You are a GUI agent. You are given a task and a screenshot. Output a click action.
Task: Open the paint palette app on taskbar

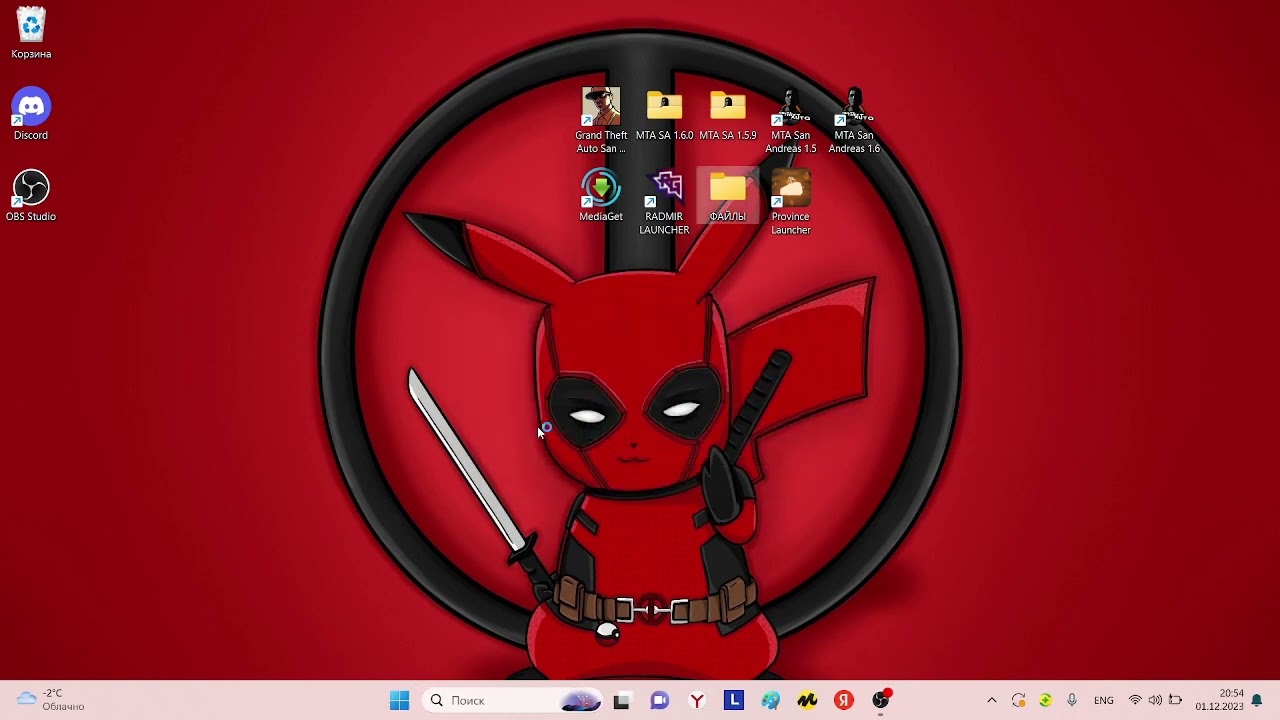click(x=770, y=700)
